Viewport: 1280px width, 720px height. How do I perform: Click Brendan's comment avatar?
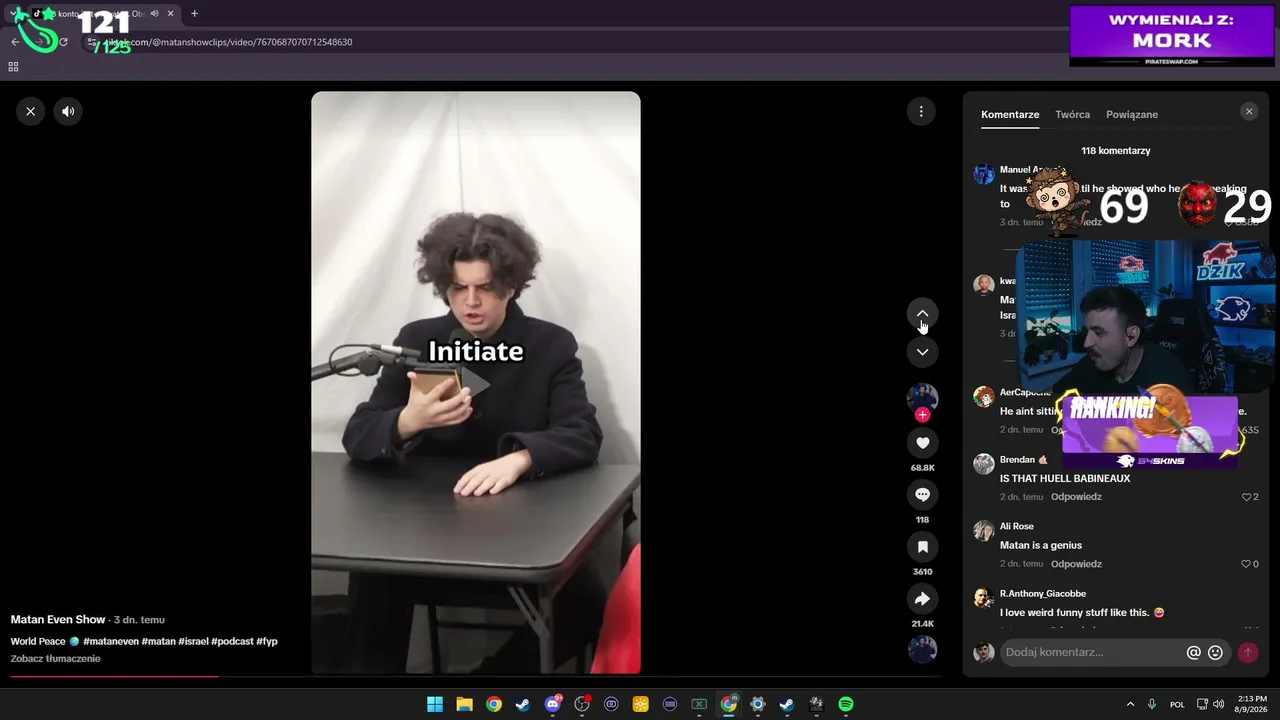[984, 463]
